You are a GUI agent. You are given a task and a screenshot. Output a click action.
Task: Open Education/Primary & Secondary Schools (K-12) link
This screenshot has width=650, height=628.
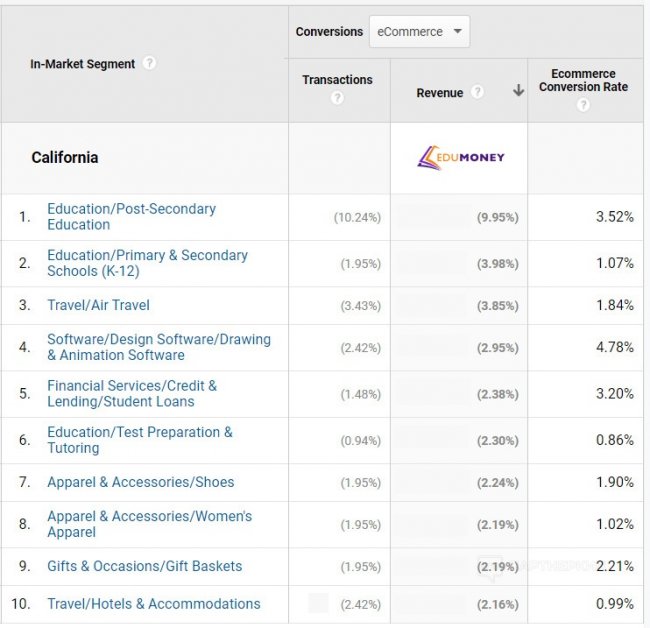point(147,262)
